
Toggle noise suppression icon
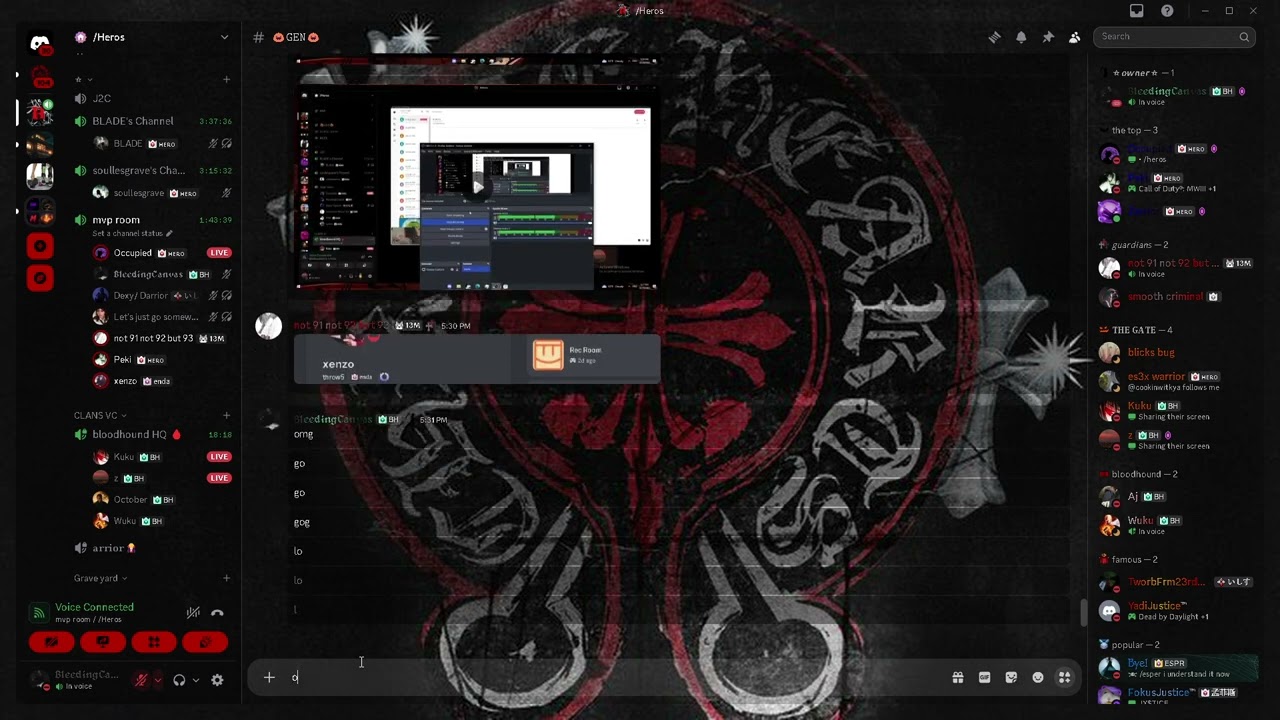point(193,612)
